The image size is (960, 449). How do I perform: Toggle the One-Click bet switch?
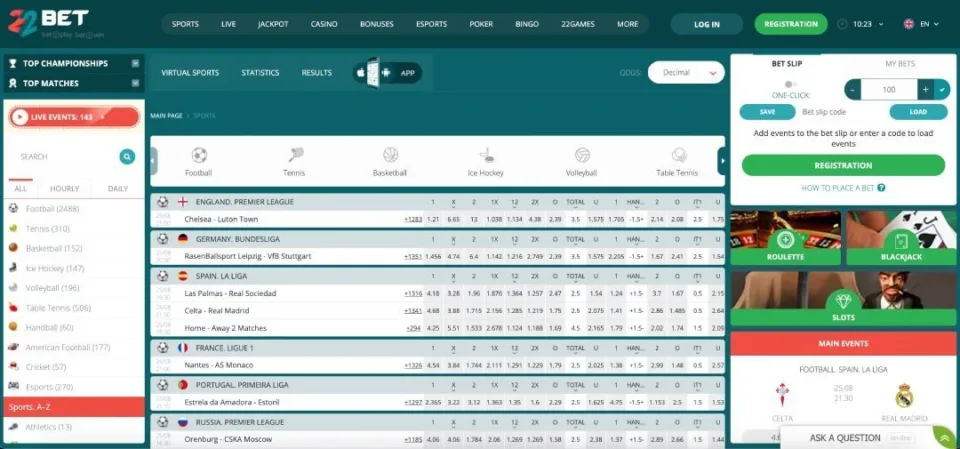tap(790, 84)
